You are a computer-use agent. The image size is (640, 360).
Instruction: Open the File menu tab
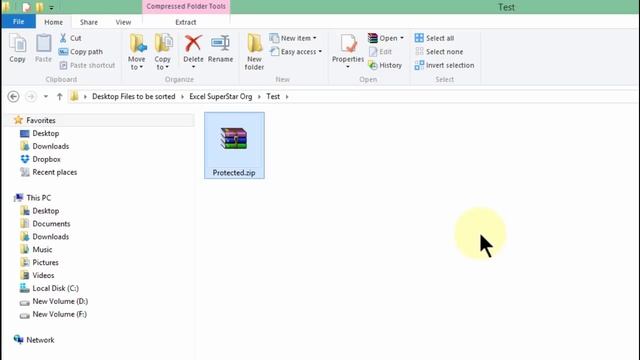click(x=18, y=22)
